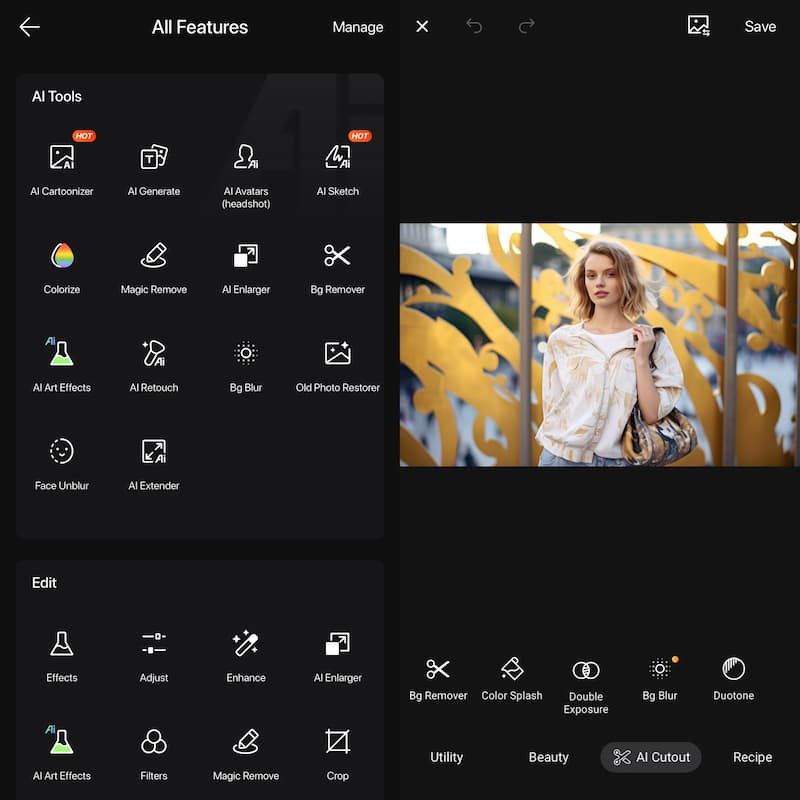Choose the Duotone tool
This screenshot has height=800, width=800.
click(x=734, y=680)
